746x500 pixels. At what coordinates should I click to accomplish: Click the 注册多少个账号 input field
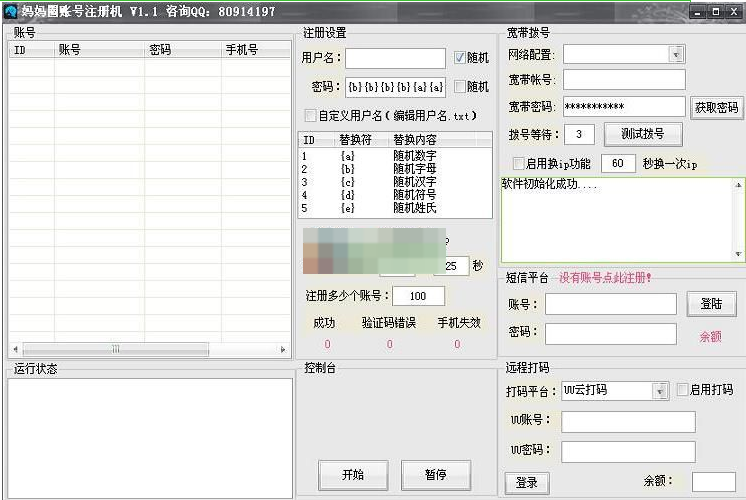tap(418, 296)
